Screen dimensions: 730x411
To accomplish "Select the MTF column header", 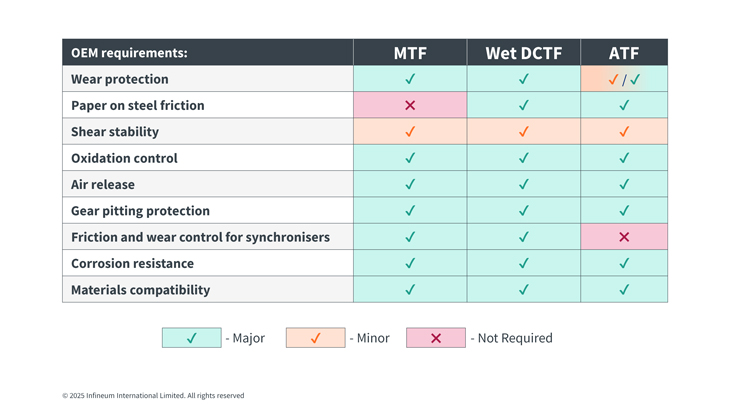I will coord(410,53).
